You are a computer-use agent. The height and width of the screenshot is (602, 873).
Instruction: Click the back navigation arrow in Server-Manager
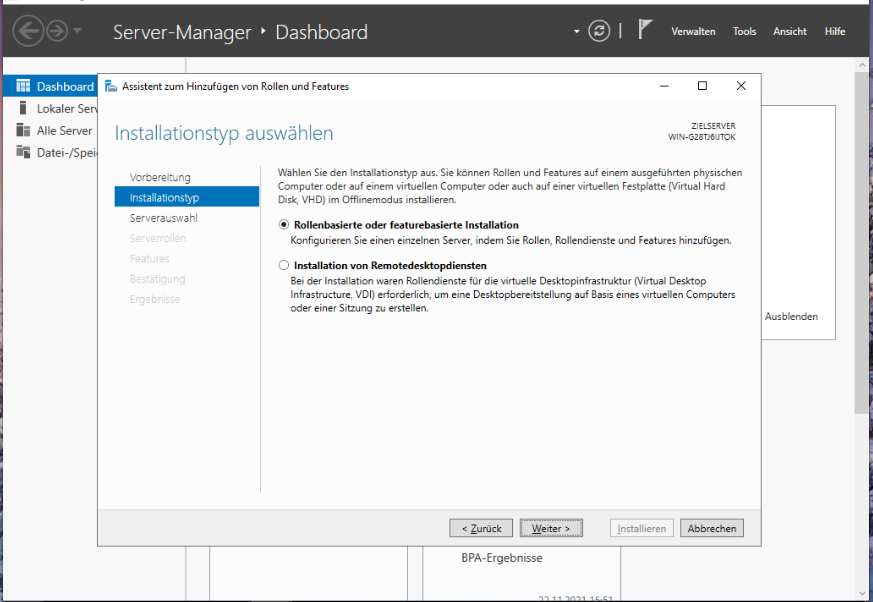pyautogui.click(x=28, y=31)
